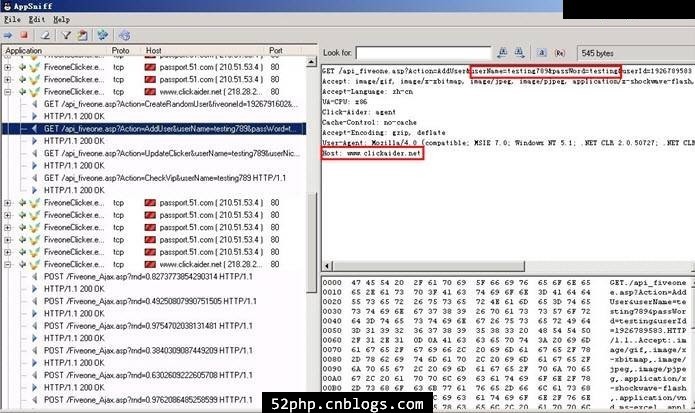Click arrow icon of POST rnd=0.8273773854290314 row
Screen dimensions: 695x413
[35, 277]
